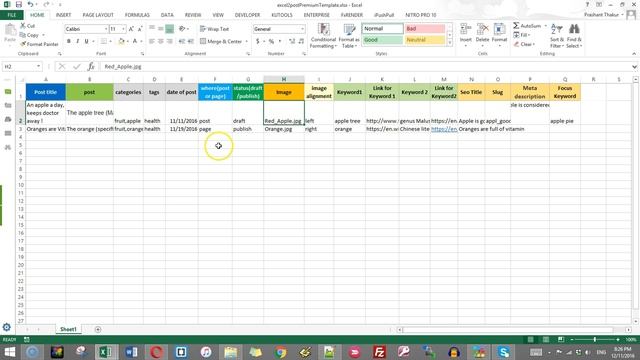Apply the font color A
Image resolution: width=640 pixels, height=360 pixels.
coord(135,41)
